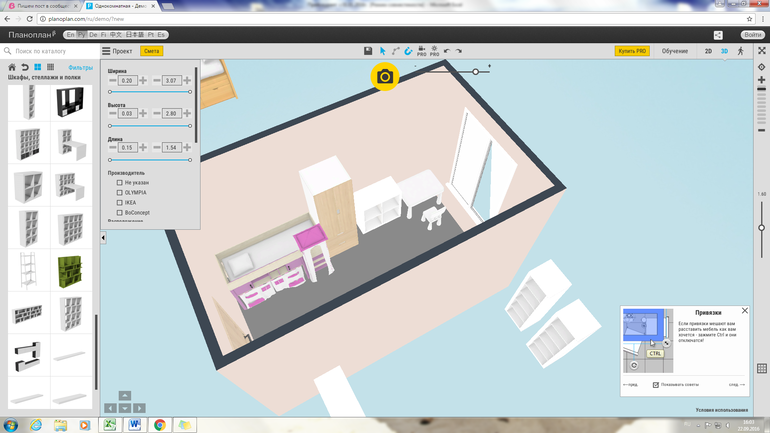This screenshot has width=770, height=433.
Task: Switch to 2D view tab
Action: point(708,51)
